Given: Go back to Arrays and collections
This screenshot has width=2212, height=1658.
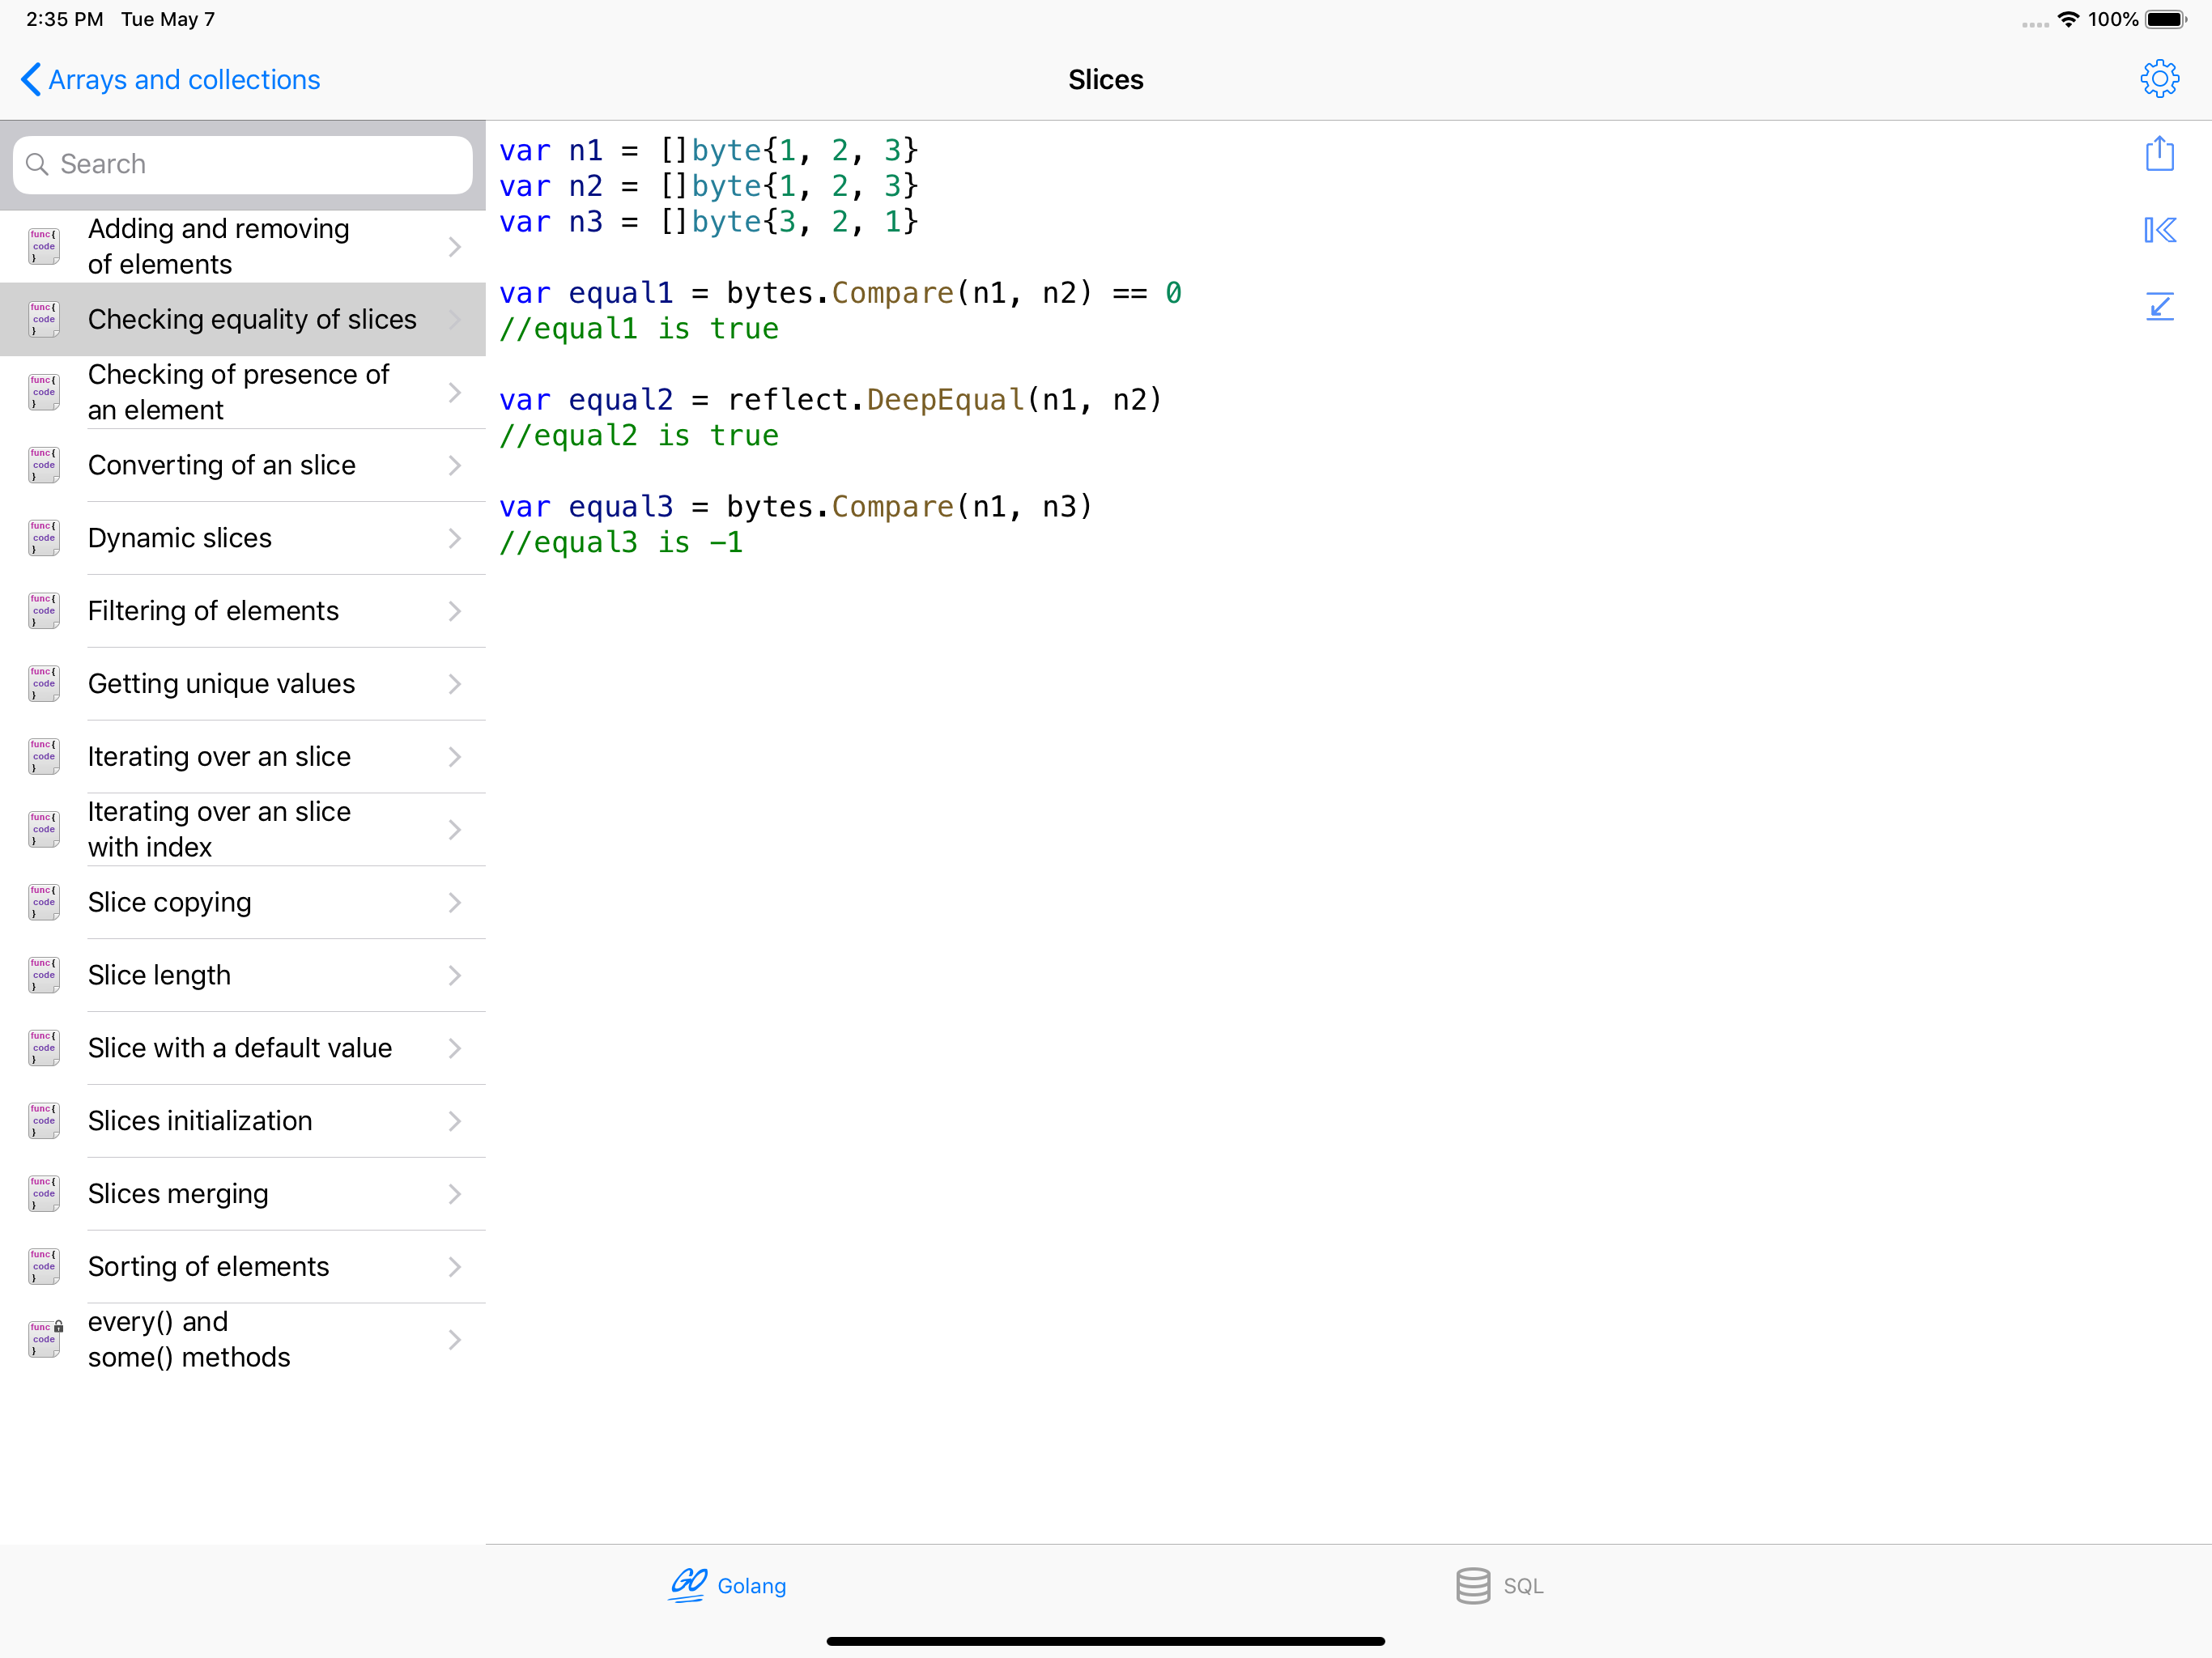Looking at the screenshot, I should tap(170, 80).
